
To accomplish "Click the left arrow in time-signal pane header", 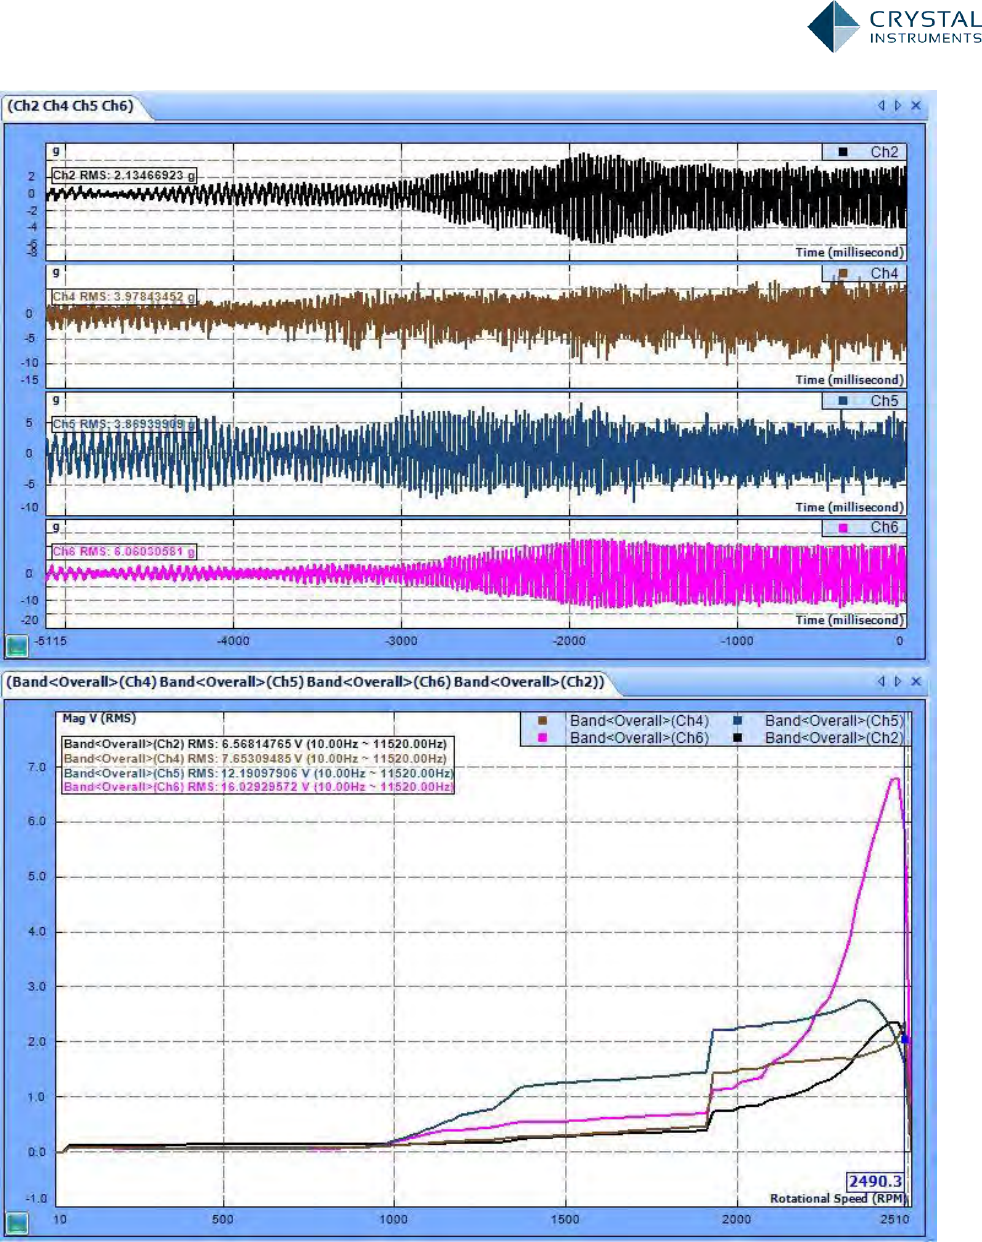I will [881, 105].
